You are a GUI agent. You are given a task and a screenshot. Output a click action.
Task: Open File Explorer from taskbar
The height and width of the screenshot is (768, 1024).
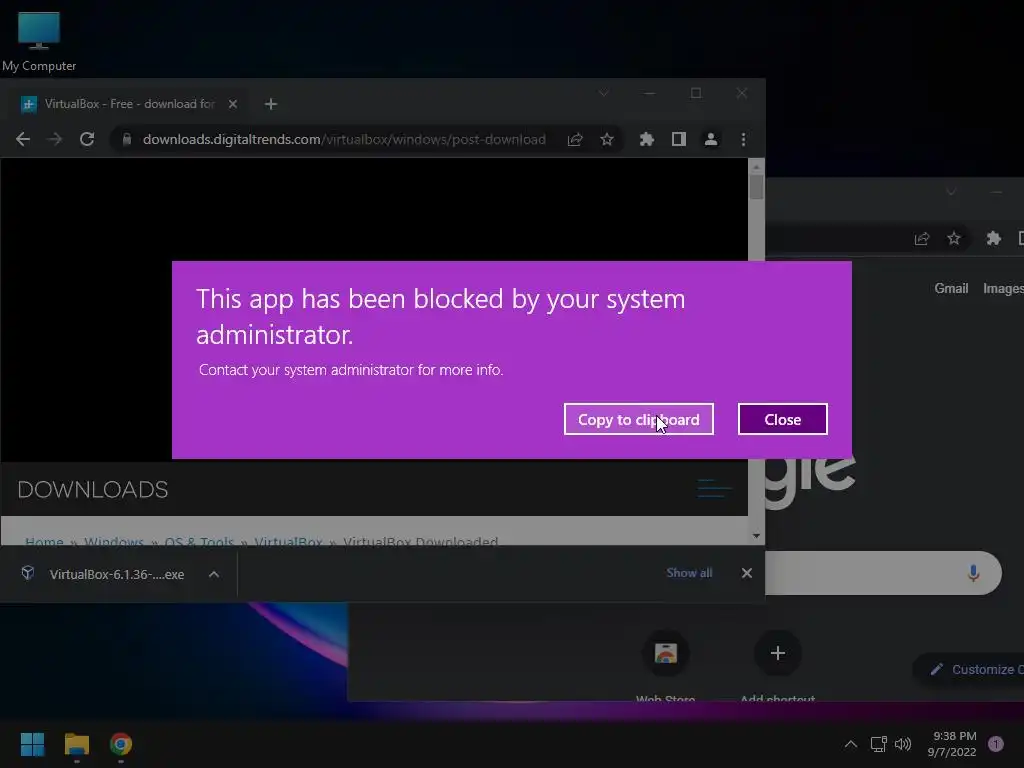pos(76,744)
